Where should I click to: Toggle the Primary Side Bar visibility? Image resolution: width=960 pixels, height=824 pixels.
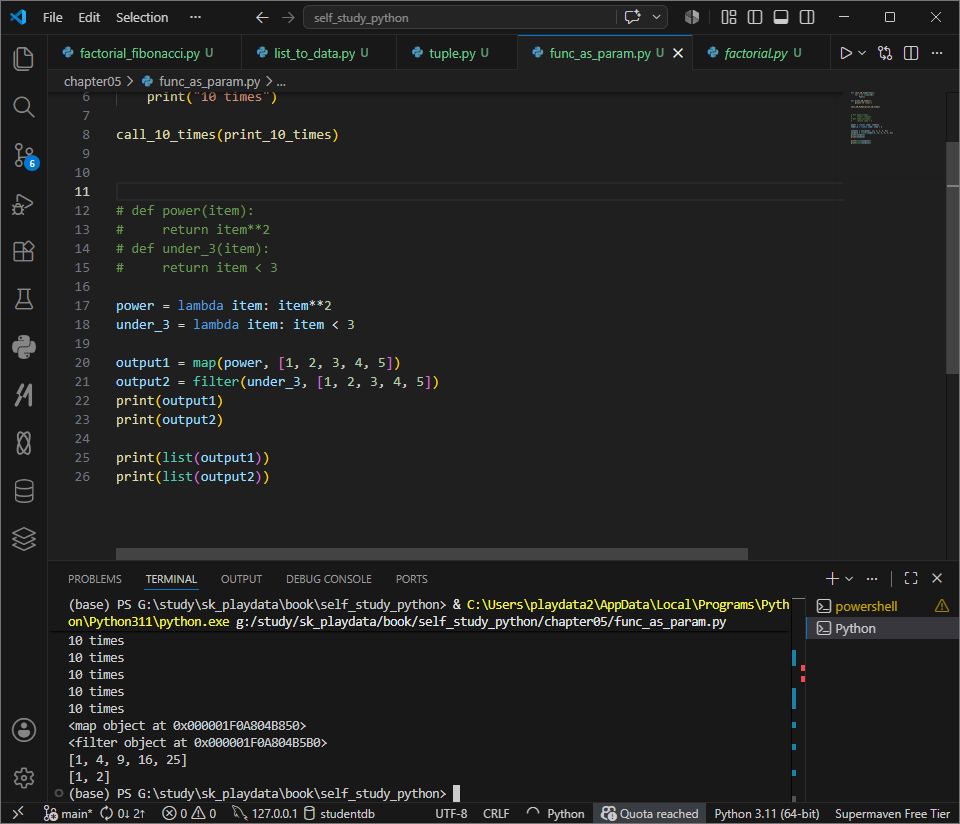coord(755,17)
